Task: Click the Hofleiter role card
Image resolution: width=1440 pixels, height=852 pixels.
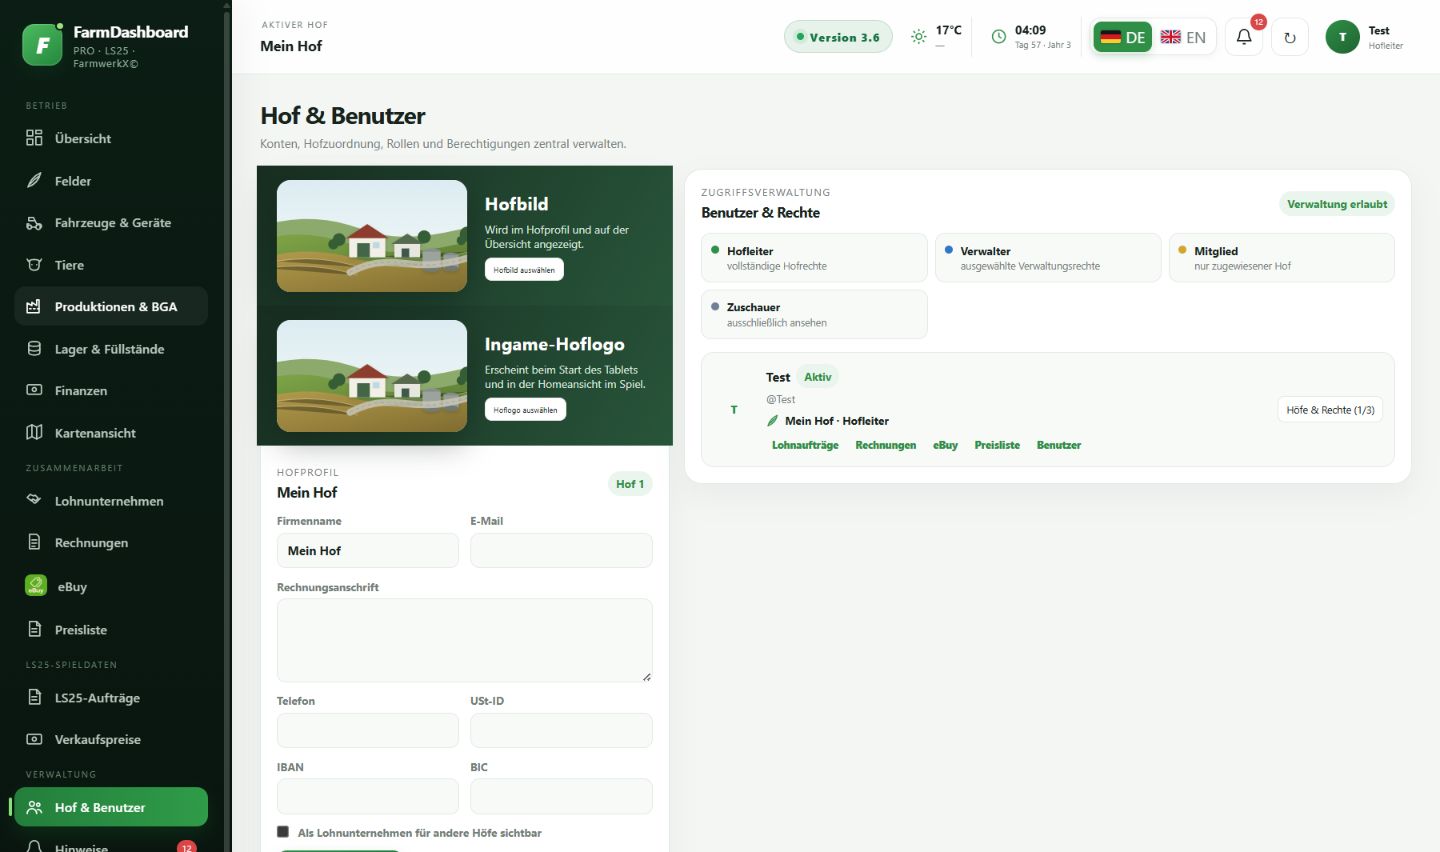Action: (x=814, y=258)
